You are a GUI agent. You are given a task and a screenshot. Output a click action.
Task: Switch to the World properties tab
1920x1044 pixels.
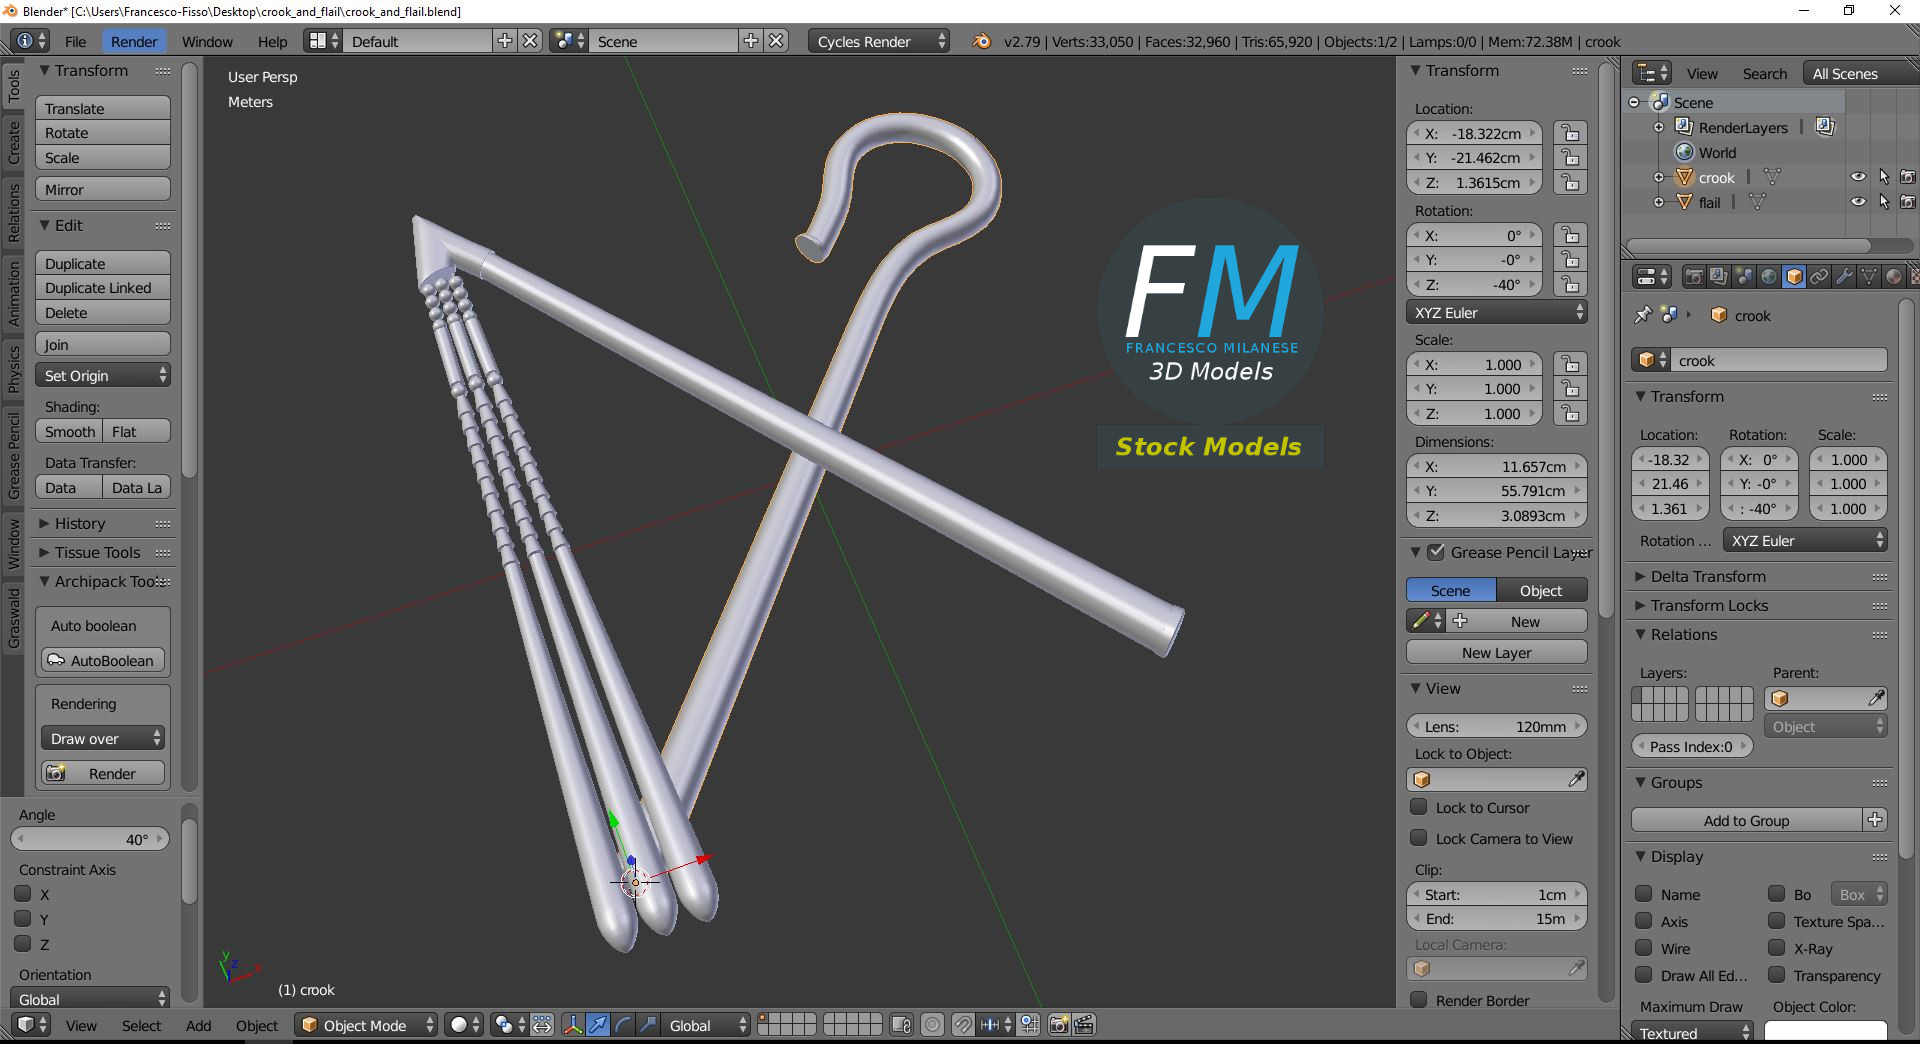[1769, 277]
